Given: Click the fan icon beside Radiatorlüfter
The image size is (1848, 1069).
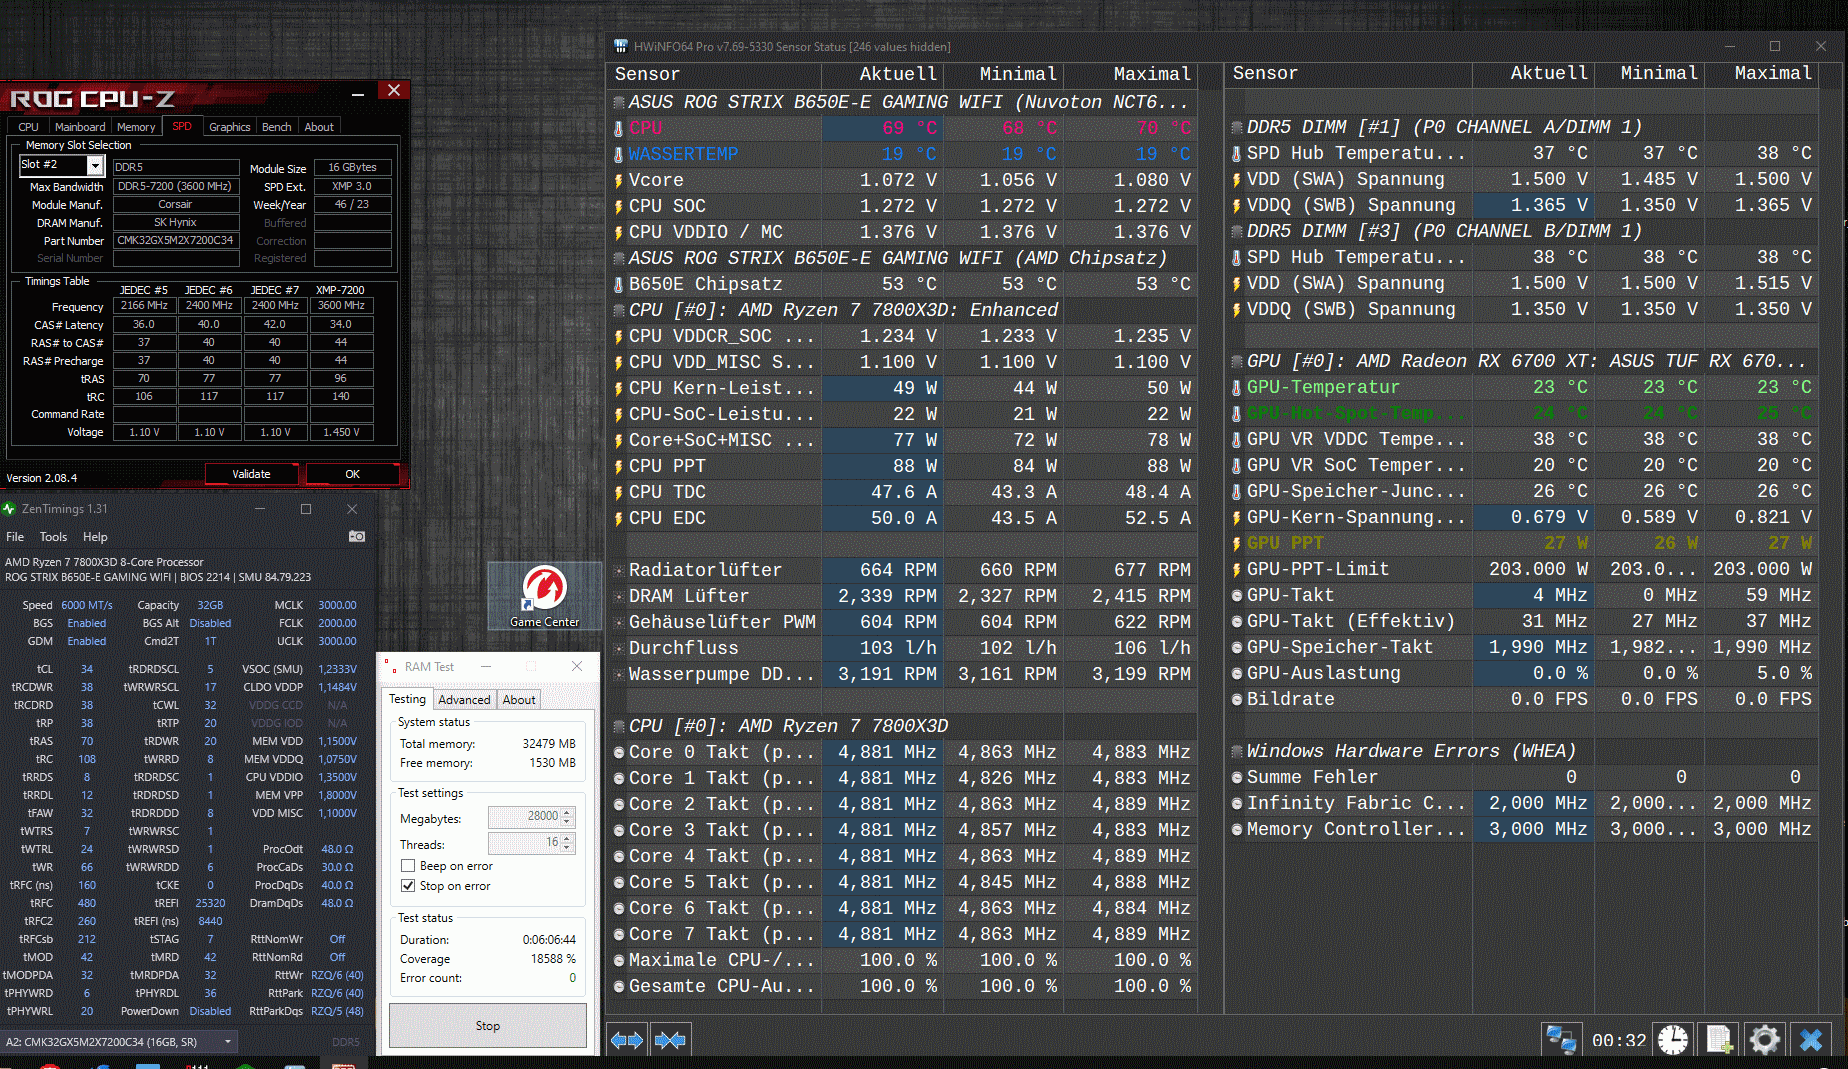Looking at the screenshot, I should point(619,570).
